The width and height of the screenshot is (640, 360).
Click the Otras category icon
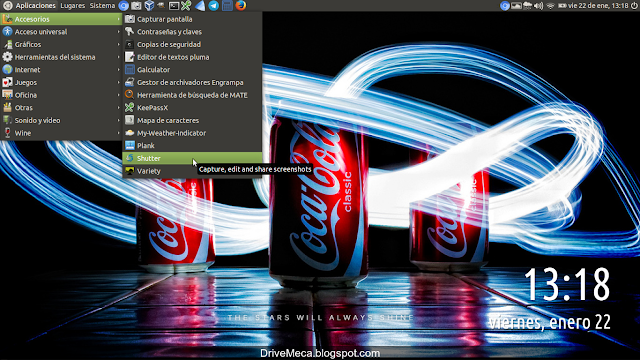[7, 108]
